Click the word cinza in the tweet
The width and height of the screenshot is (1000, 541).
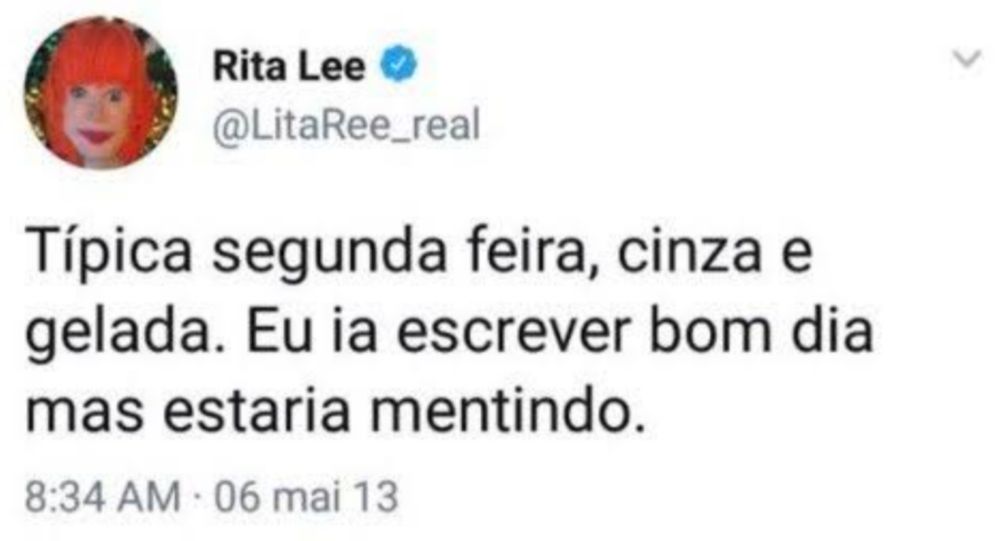(x=689, y=251)
